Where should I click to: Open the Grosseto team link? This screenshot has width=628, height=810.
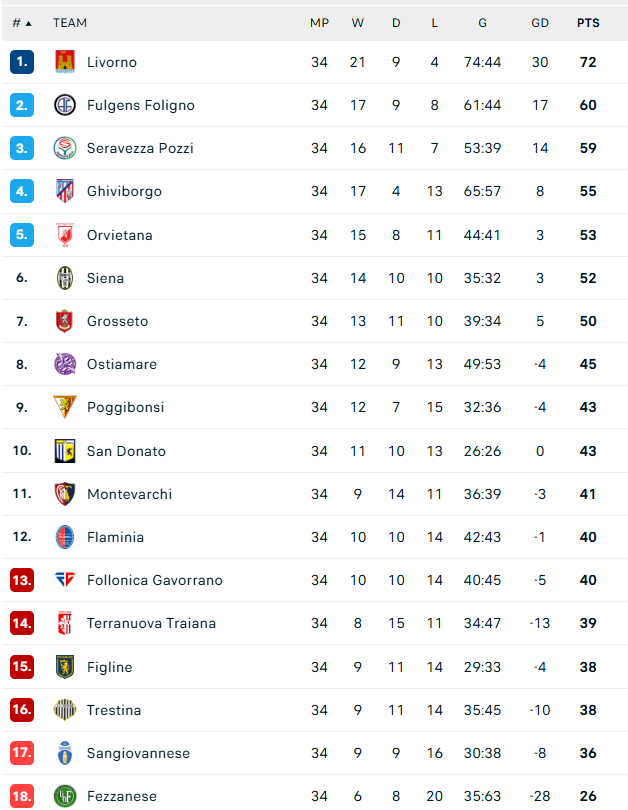tap(117, 321)
